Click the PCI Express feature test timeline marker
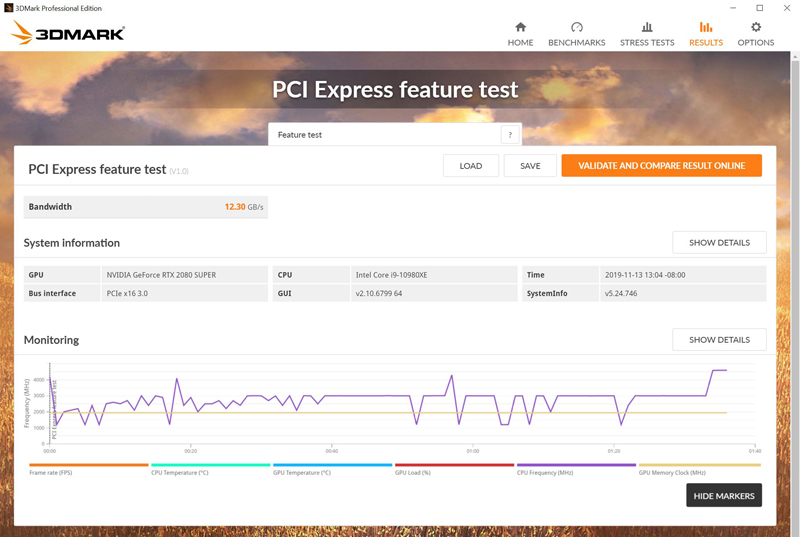 tap(54, 410)
